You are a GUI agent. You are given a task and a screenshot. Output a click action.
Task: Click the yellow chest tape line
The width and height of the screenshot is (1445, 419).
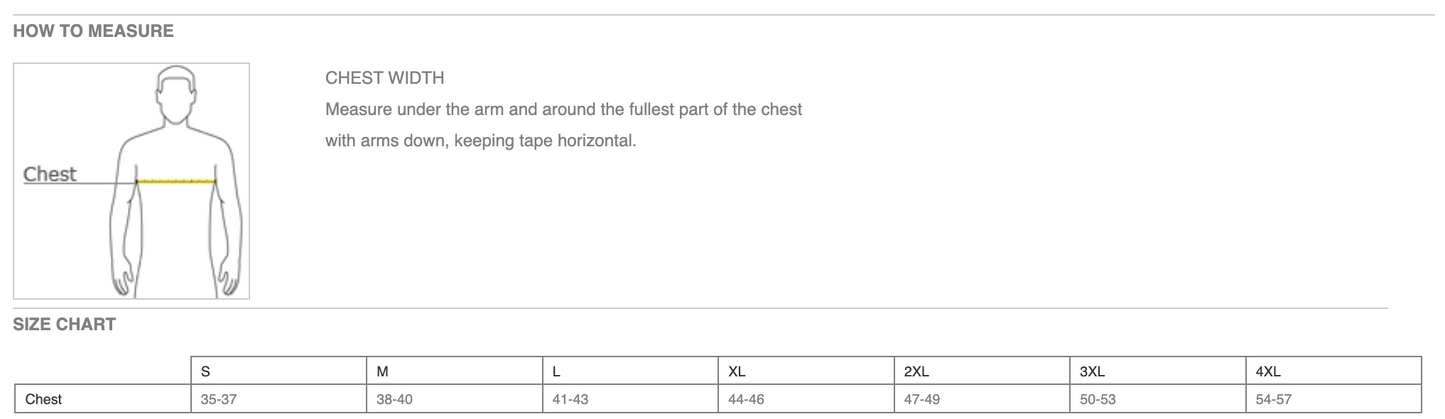pos(177,181)
